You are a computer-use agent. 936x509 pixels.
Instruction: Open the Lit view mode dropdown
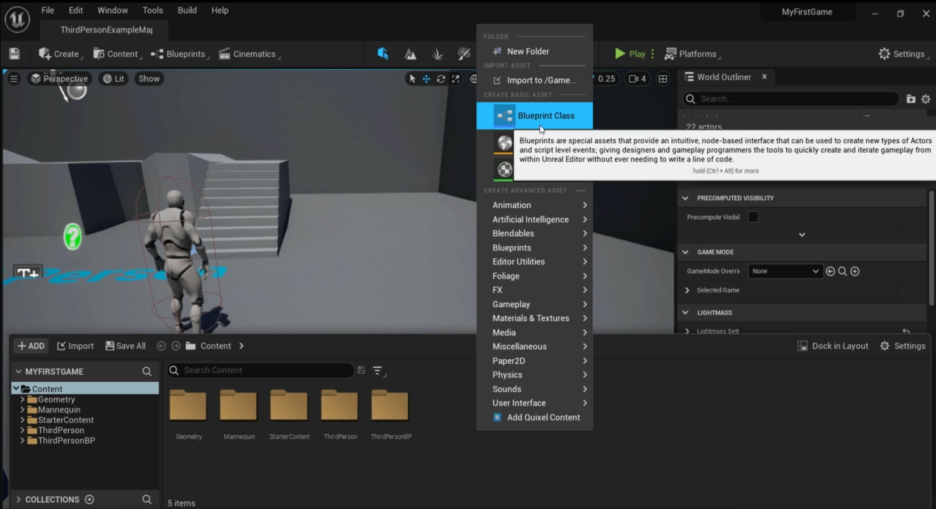[114, 79]
